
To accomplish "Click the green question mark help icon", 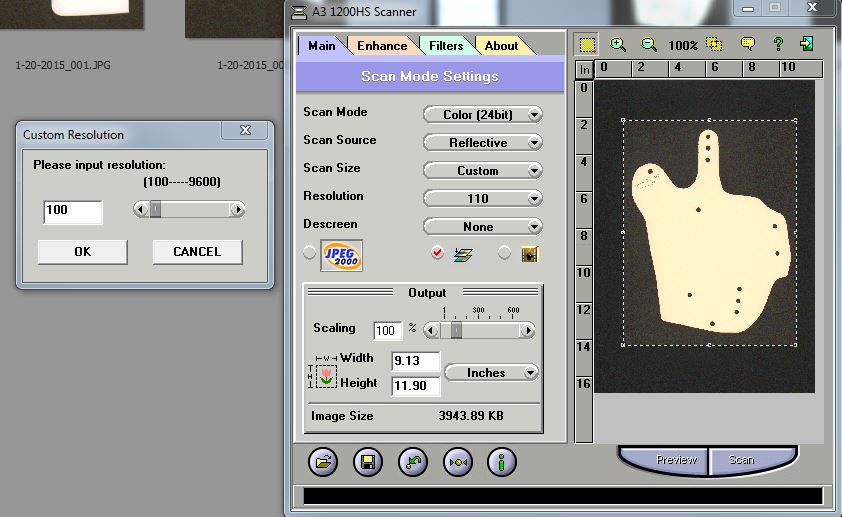I will coord(777,45).
